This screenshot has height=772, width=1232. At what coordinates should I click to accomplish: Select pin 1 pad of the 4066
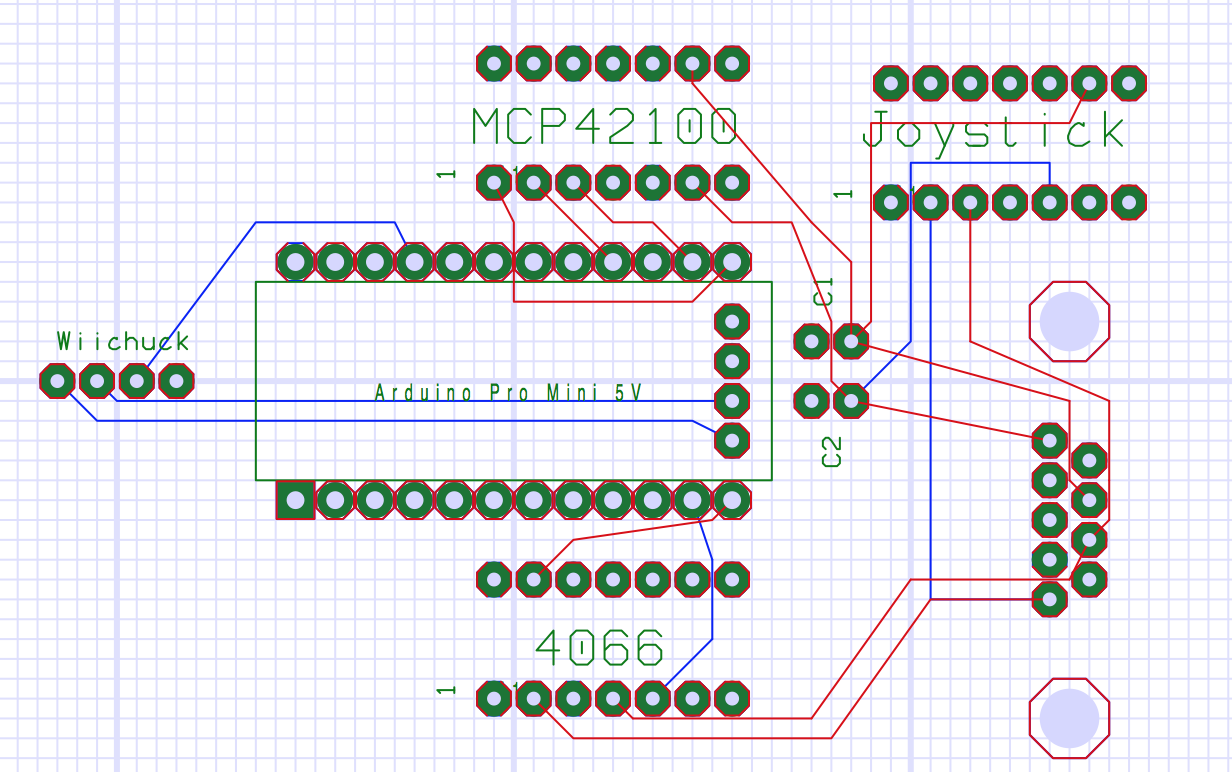coord(493,698)
